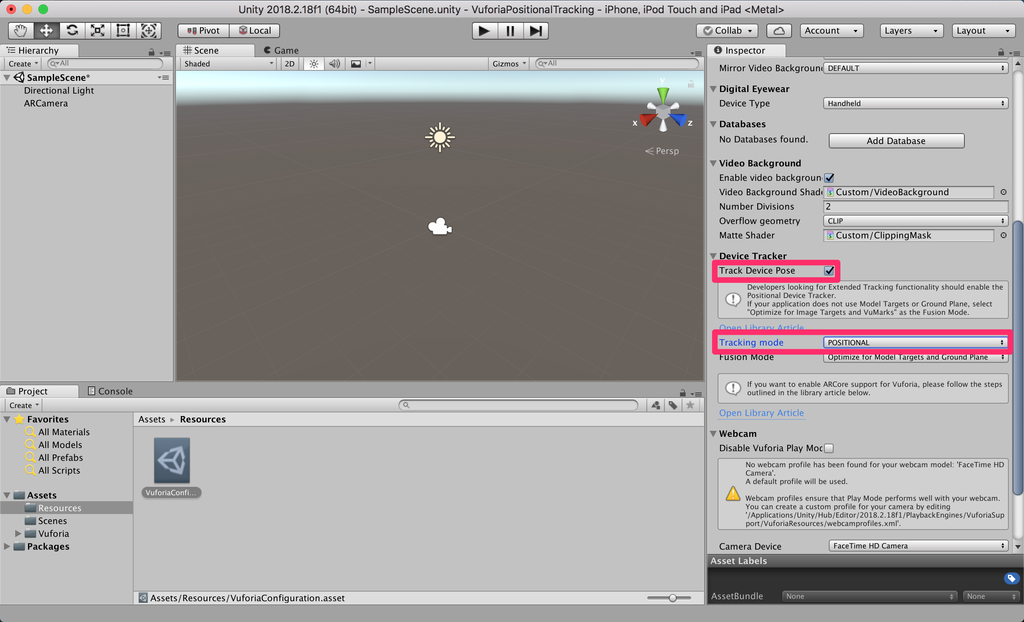Click the favorites star icon in Project toolbar
The width and height of the screenshot is (1024, 622).
[690, 405]
